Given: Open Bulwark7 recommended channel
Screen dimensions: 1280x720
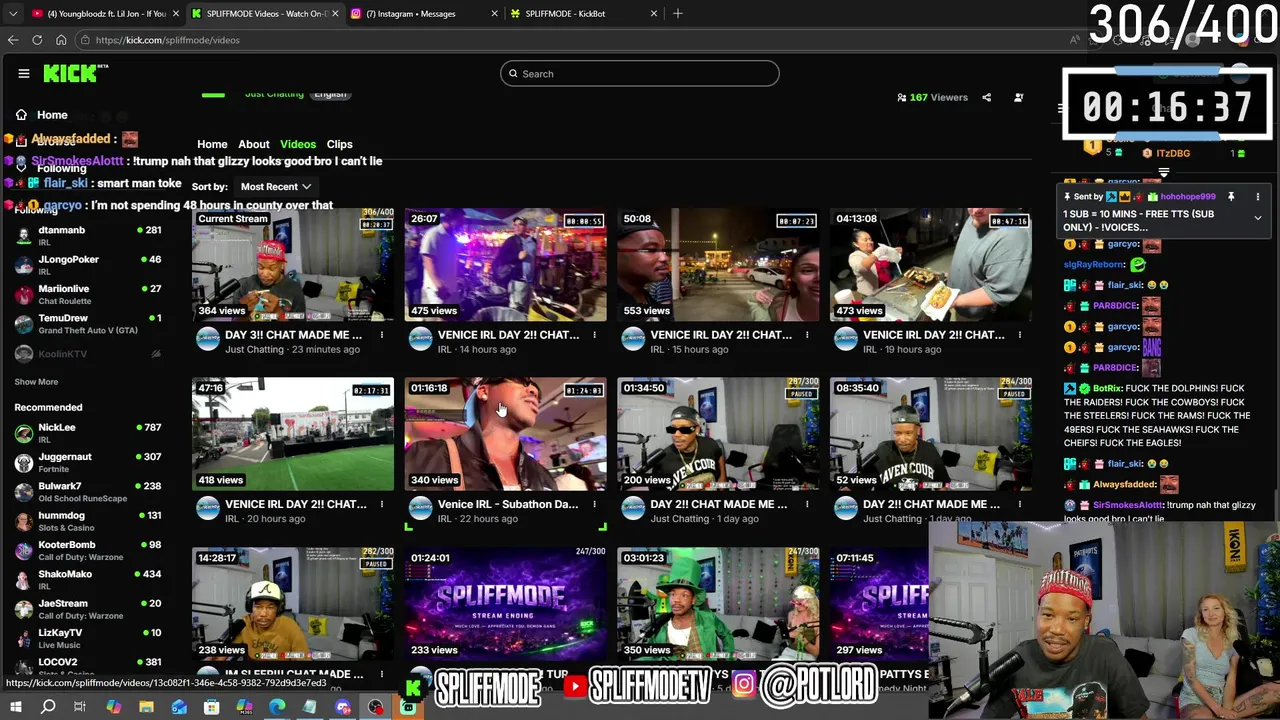Looking at the screenshot, I should [x=88, y=492].
